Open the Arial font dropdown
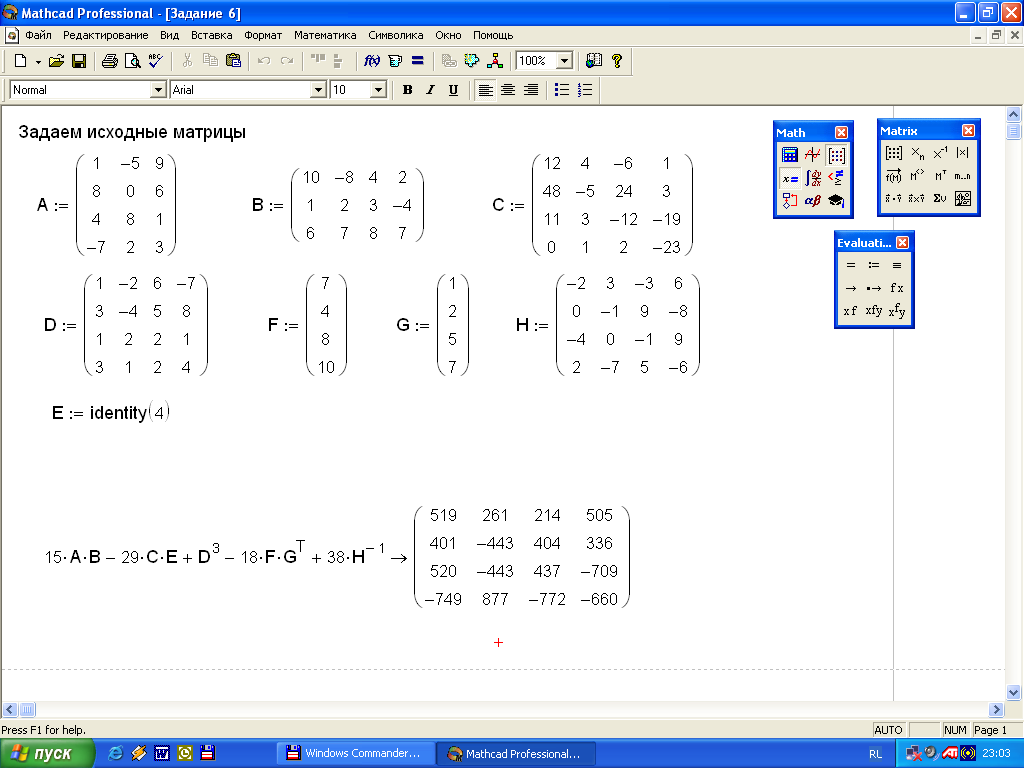This screenshot has height=768, width=1024. click(318, 90)
